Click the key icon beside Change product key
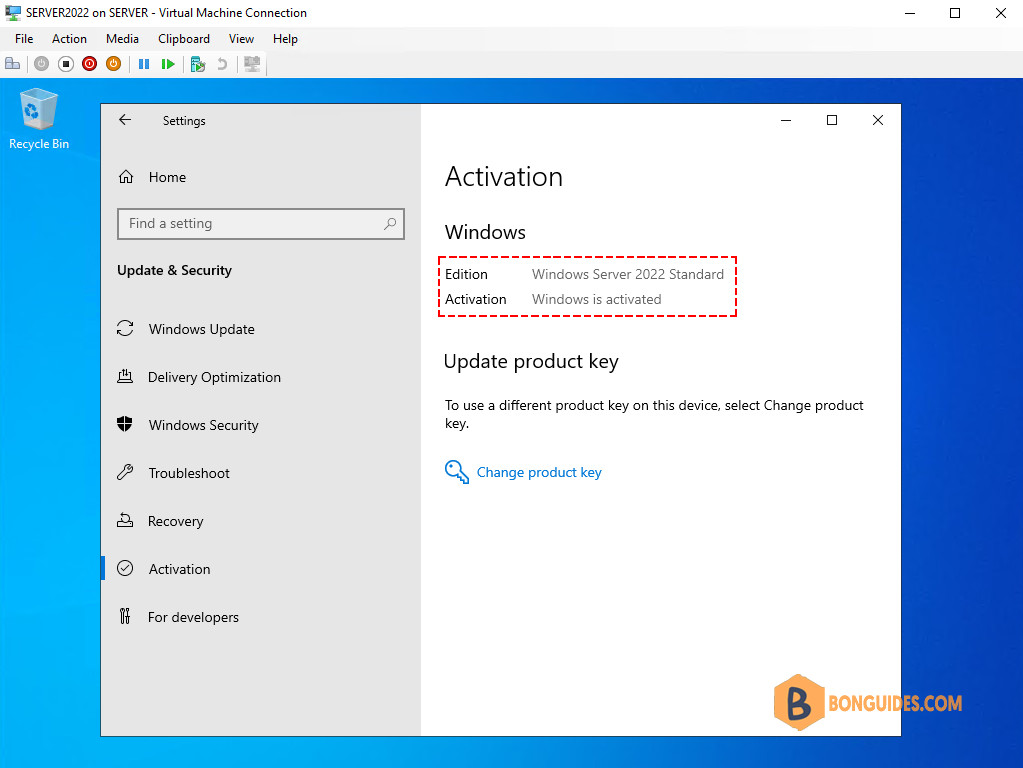The image size is (1023, 768). point(457,472)
